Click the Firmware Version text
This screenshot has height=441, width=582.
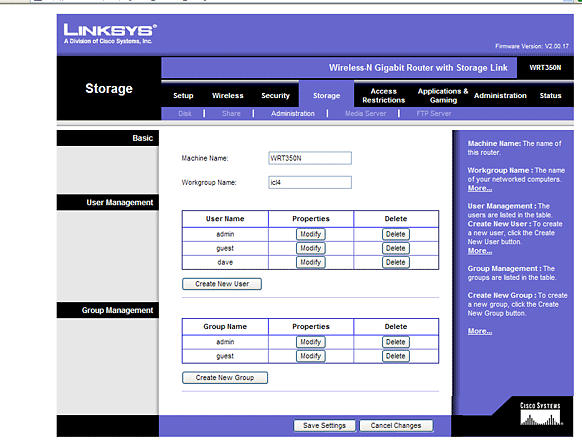pos(532,46)
